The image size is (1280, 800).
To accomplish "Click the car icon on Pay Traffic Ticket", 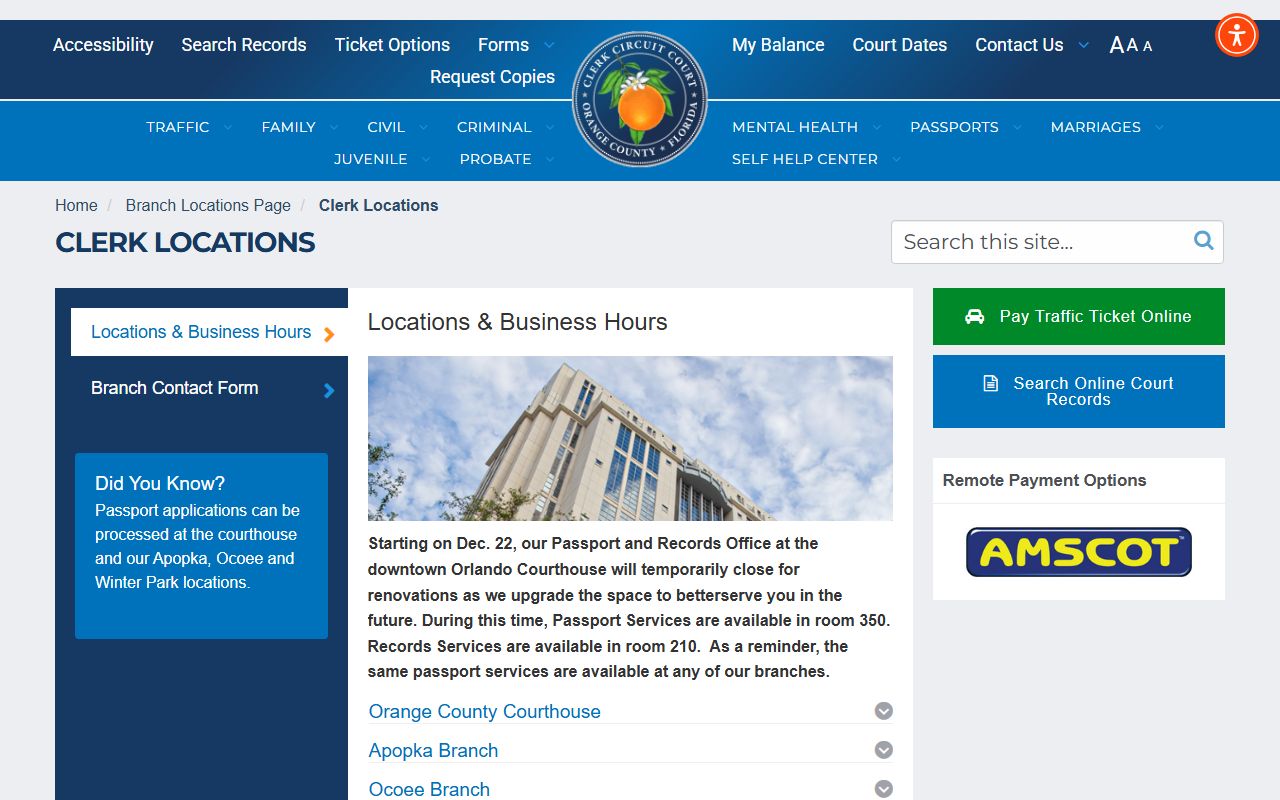I will pyautogui.click(x=974, y=316).
